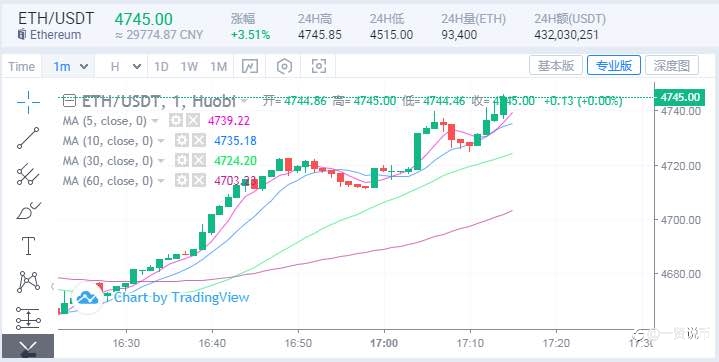This screenshot has width=719, height=362.
Task: Open MA 60 indicator settings gear
Action: 182,180
